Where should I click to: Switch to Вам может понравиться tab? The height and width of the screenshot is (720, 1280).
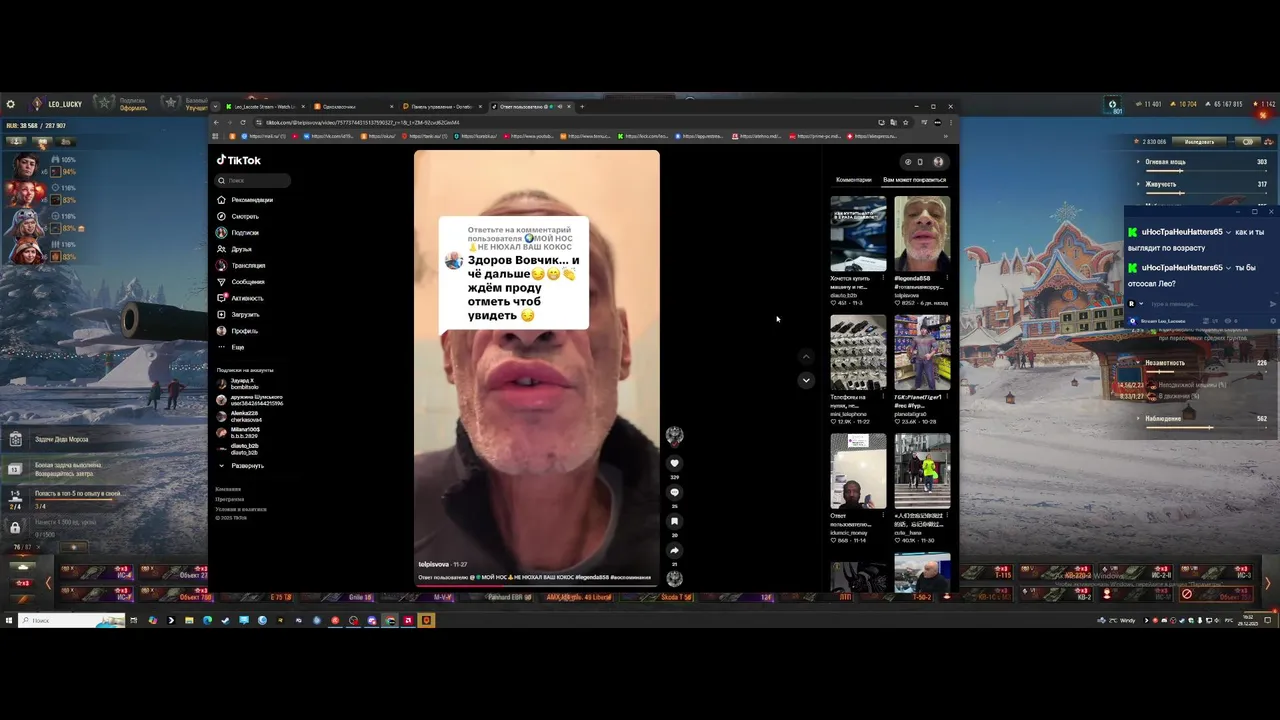coord(914,180)
